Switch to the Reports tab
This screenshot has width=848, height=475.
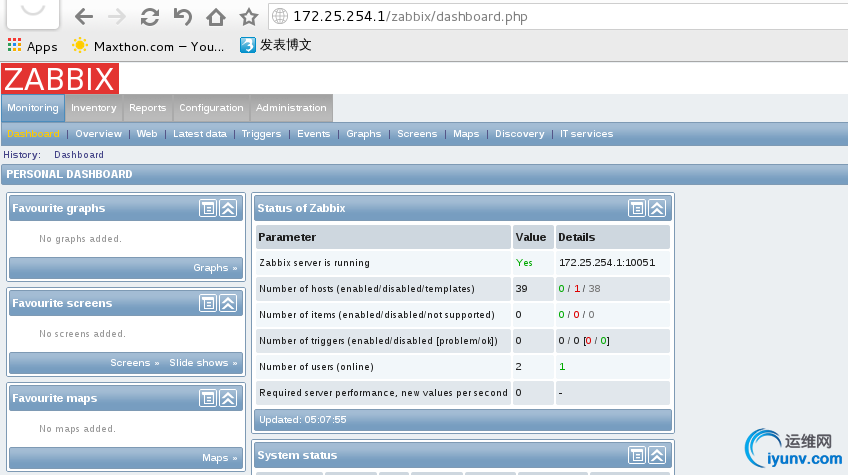pos(147,108)
